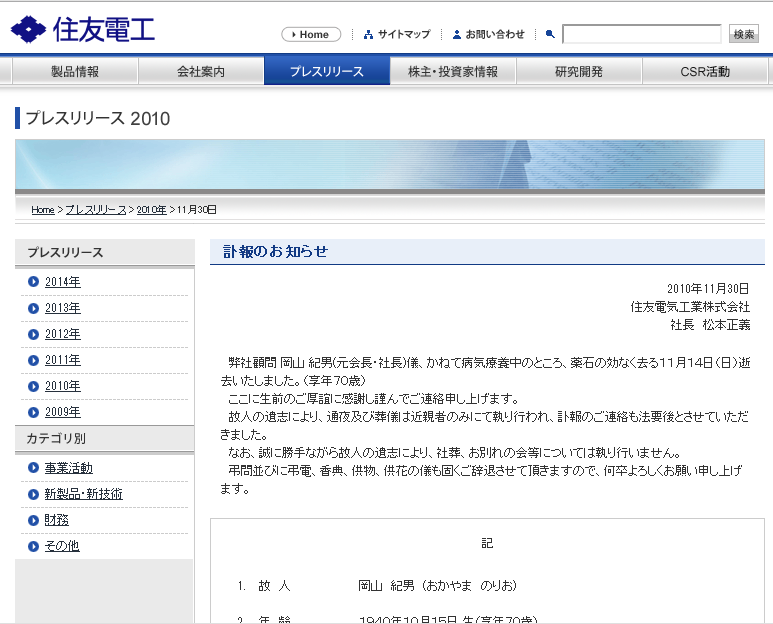
Task: Open the 事業活動 category link
Action: [x=69, y=468]
